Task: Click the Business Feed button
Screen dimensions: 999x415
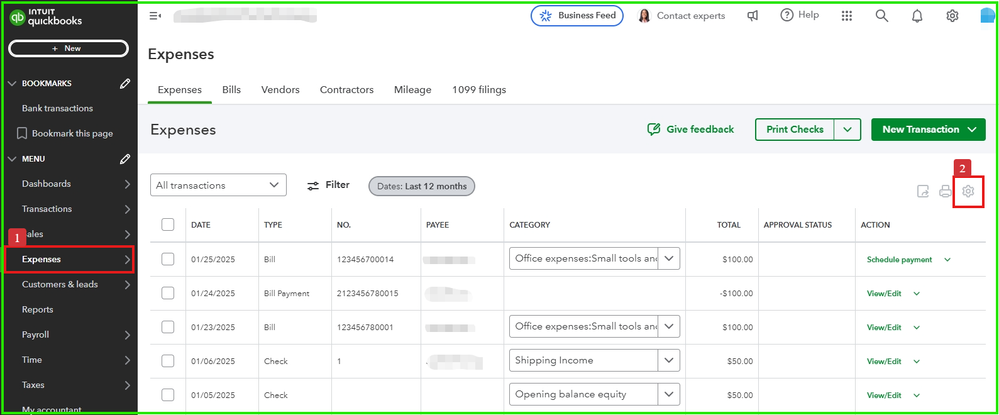Action: pyautogui.click(x=577, y=16)
